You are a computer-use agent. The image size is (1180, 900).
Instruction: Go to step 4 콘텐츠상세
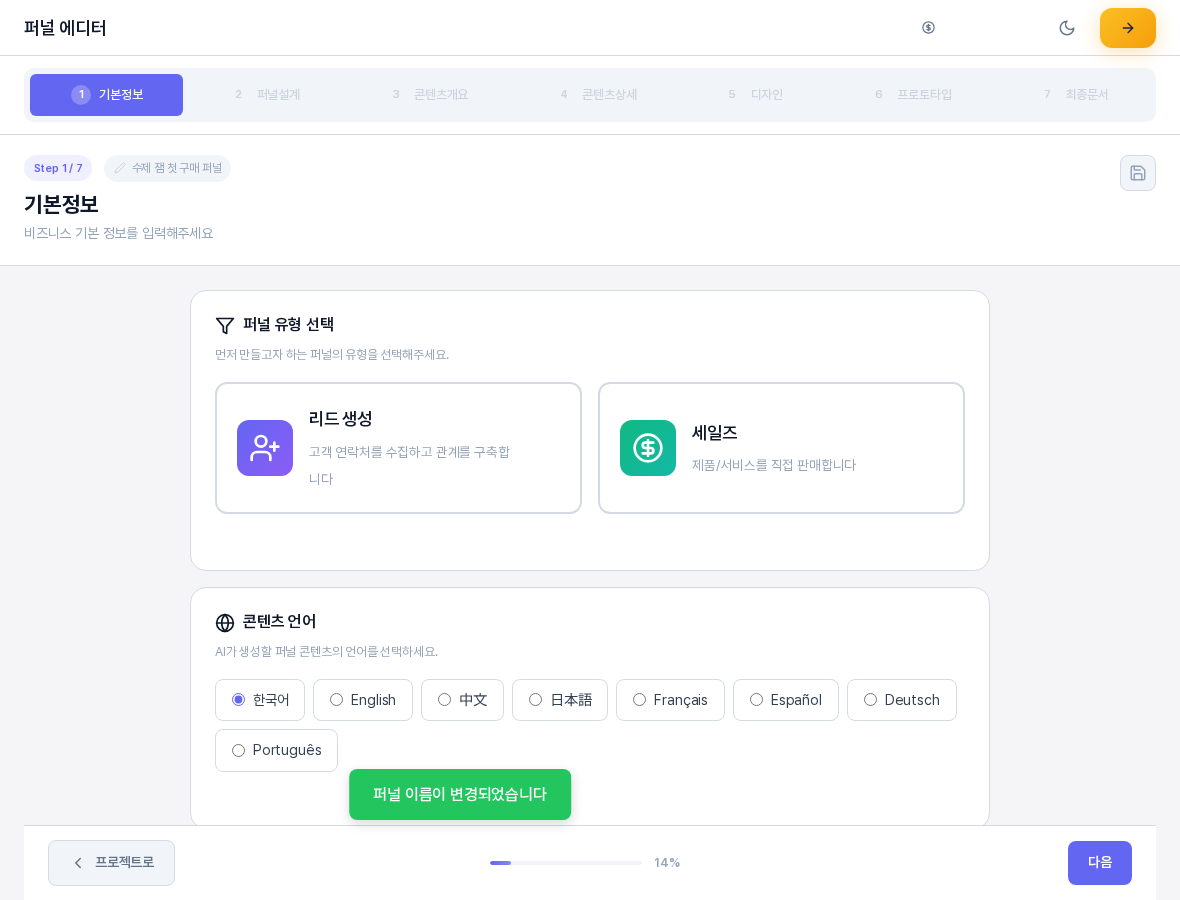click(x=598, y=95)
